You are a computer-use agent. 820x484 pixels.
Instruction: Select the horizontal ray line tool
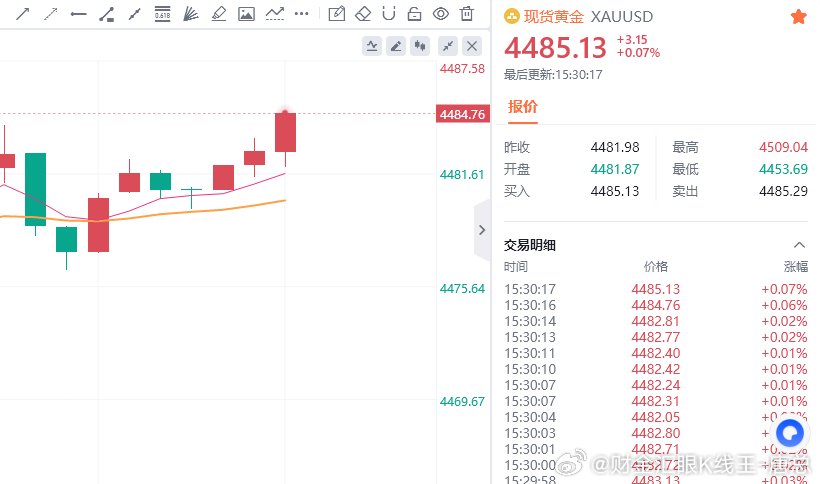[x=78, y=14]
